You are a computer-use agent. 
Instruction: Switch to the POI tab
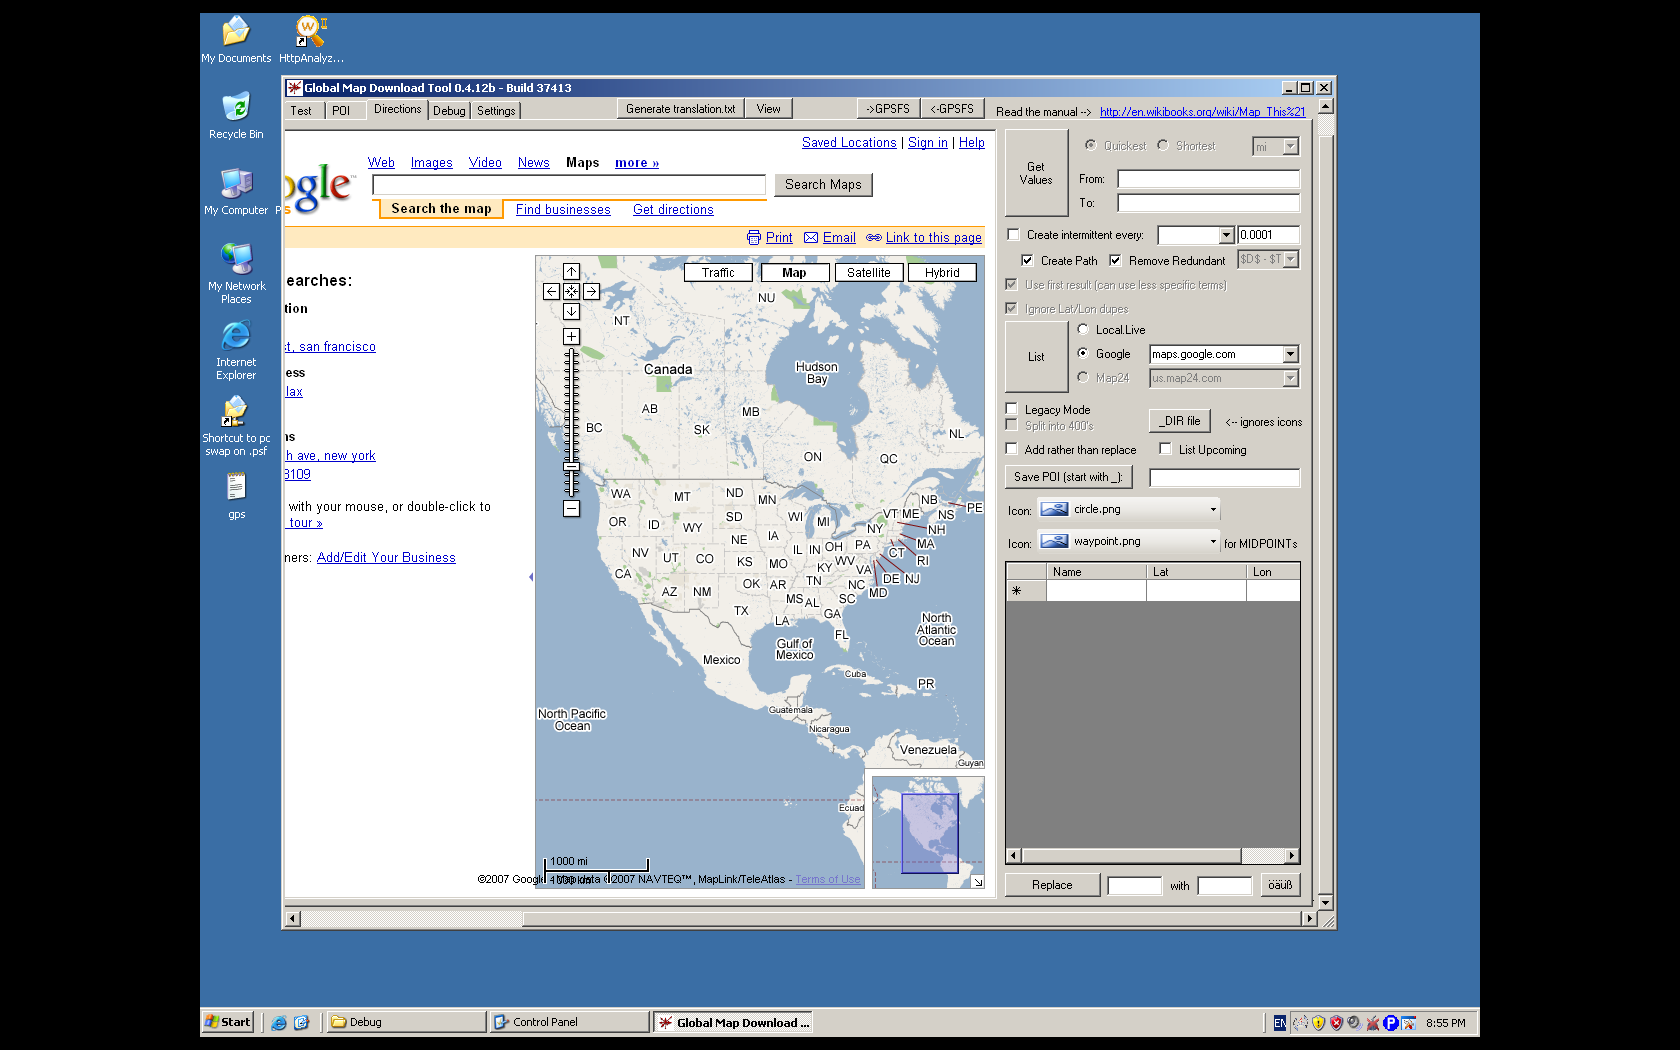341,111
